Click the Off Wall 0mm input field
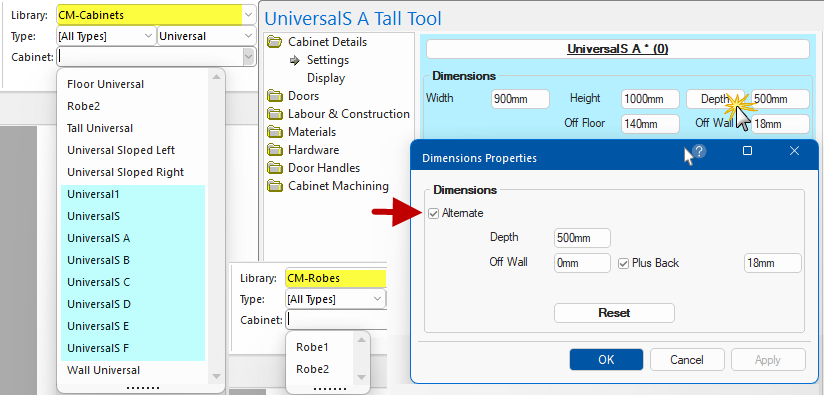This screenshot has width=824, height=395. click(582, 263)
